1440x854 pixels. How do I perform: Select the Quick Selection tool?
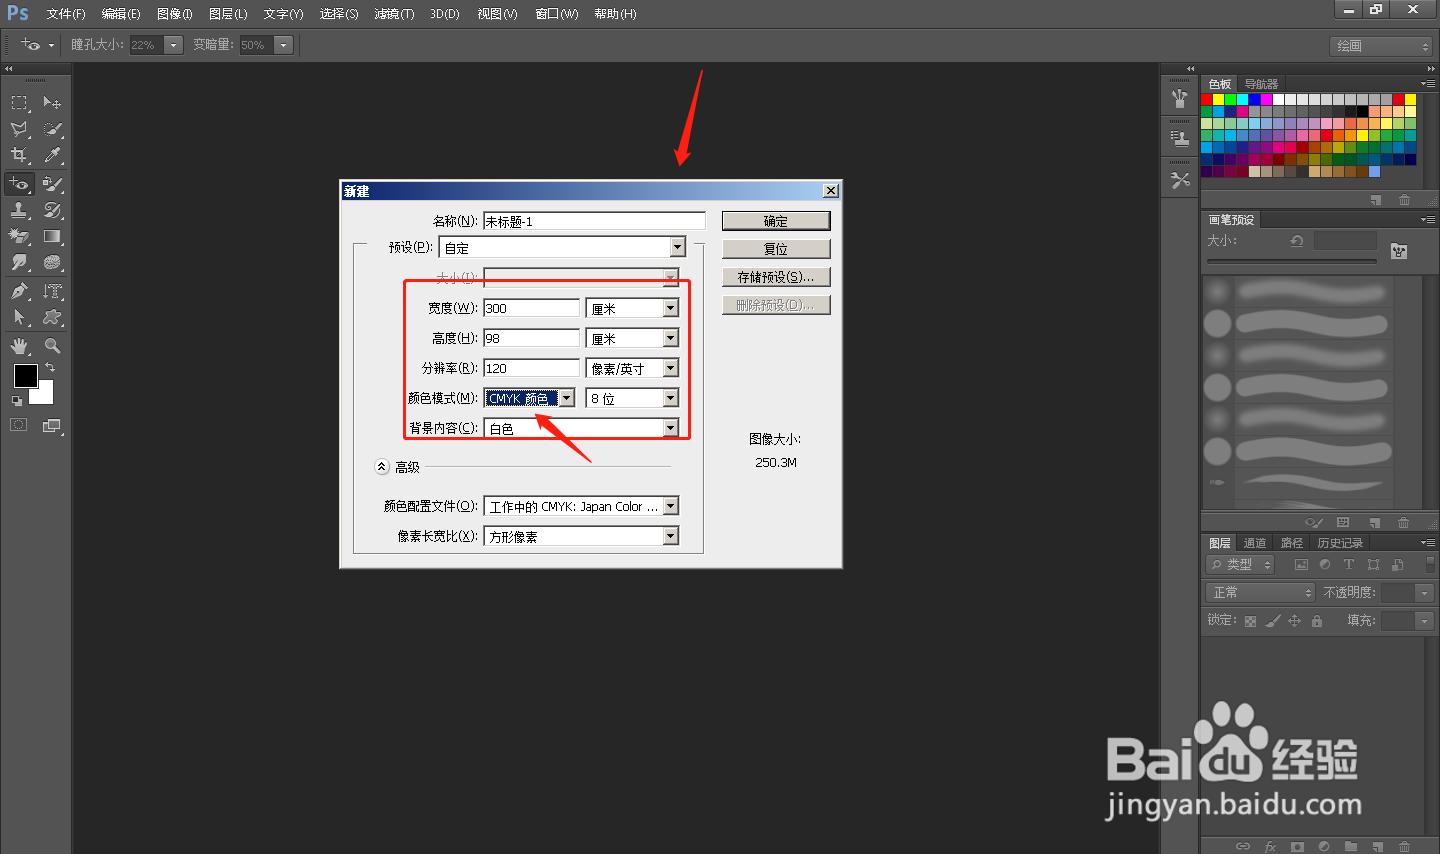tap(52, 129)
